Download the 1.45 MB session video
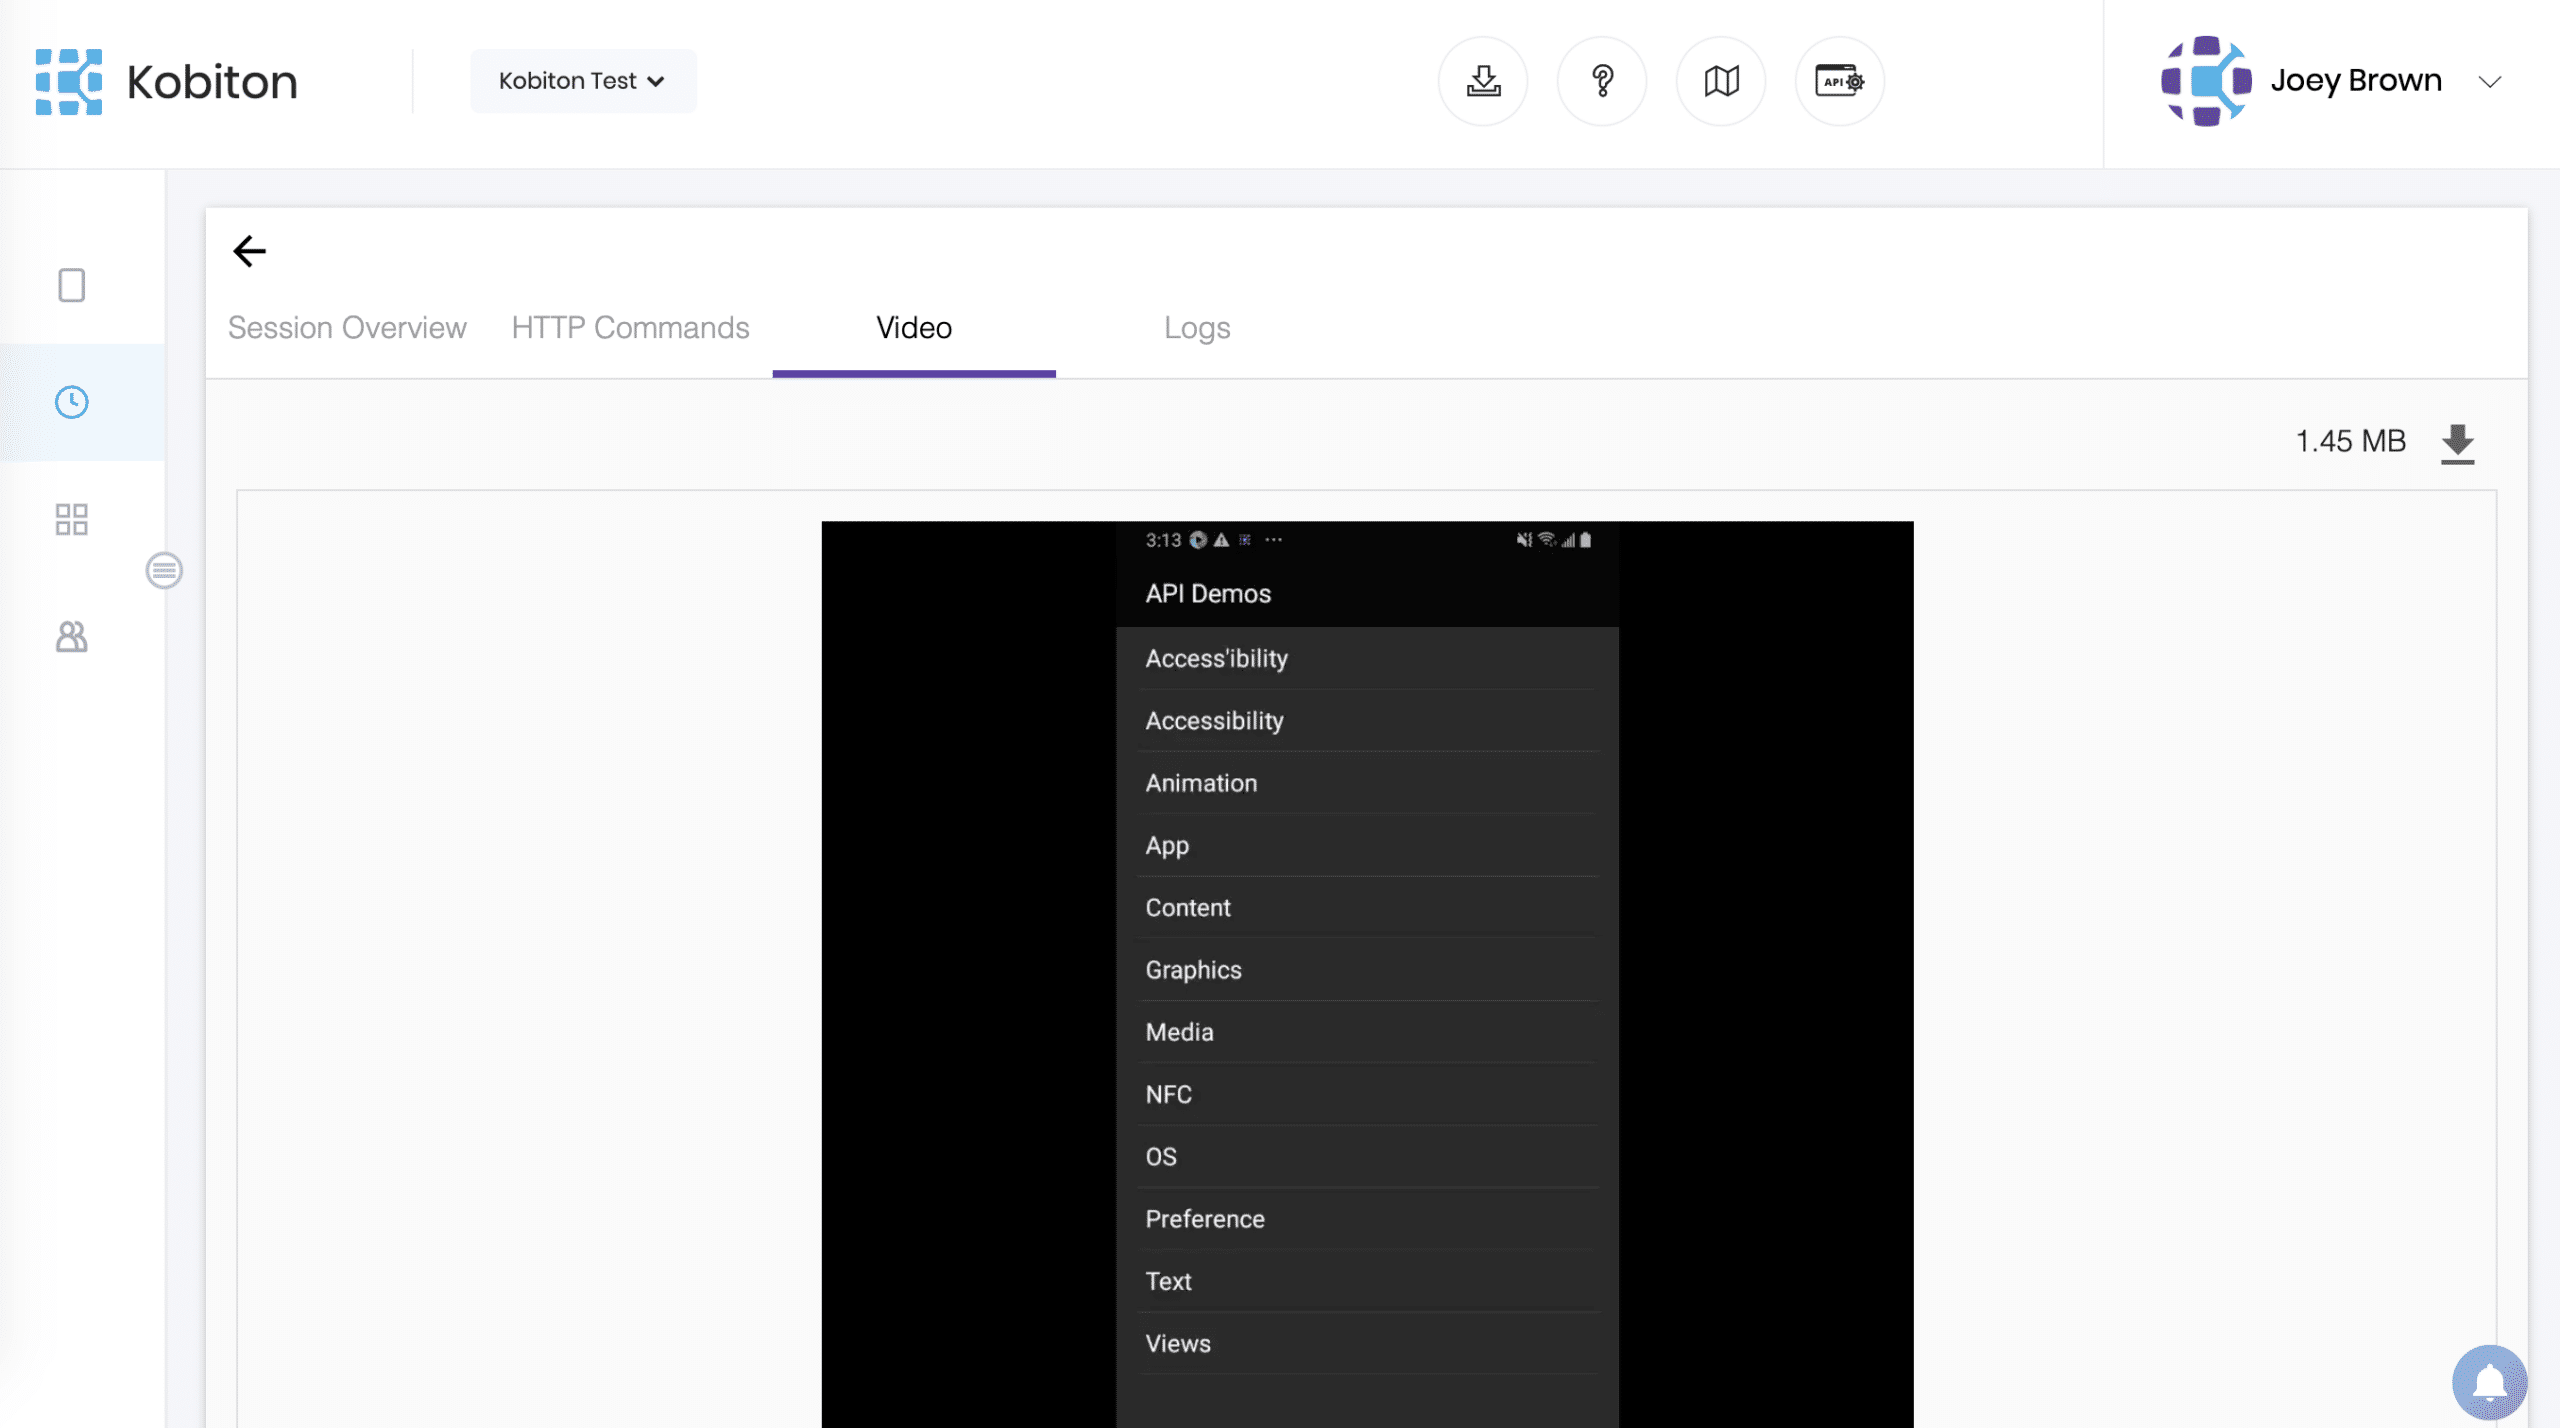Image resolution: width=2560 pixels, height=1428 pixels. (x=2457, y=442)
